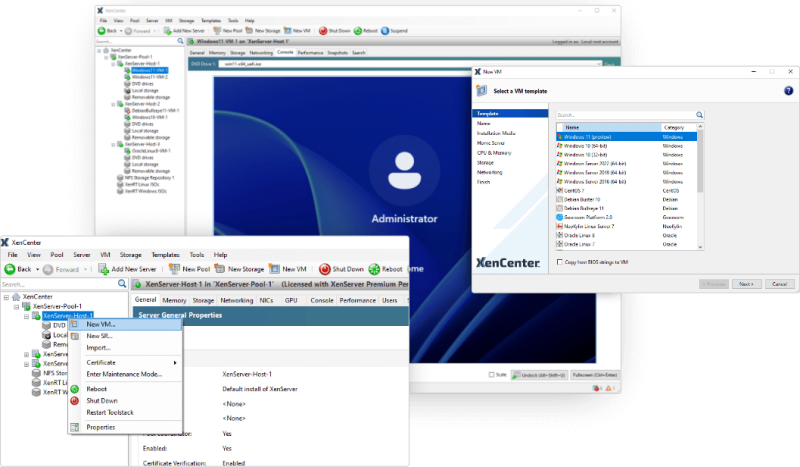This screenshot has width=800, height=467.
Task: Switch to Snapshots tab in background XenCenter window
Action: (x=337, y=53)
